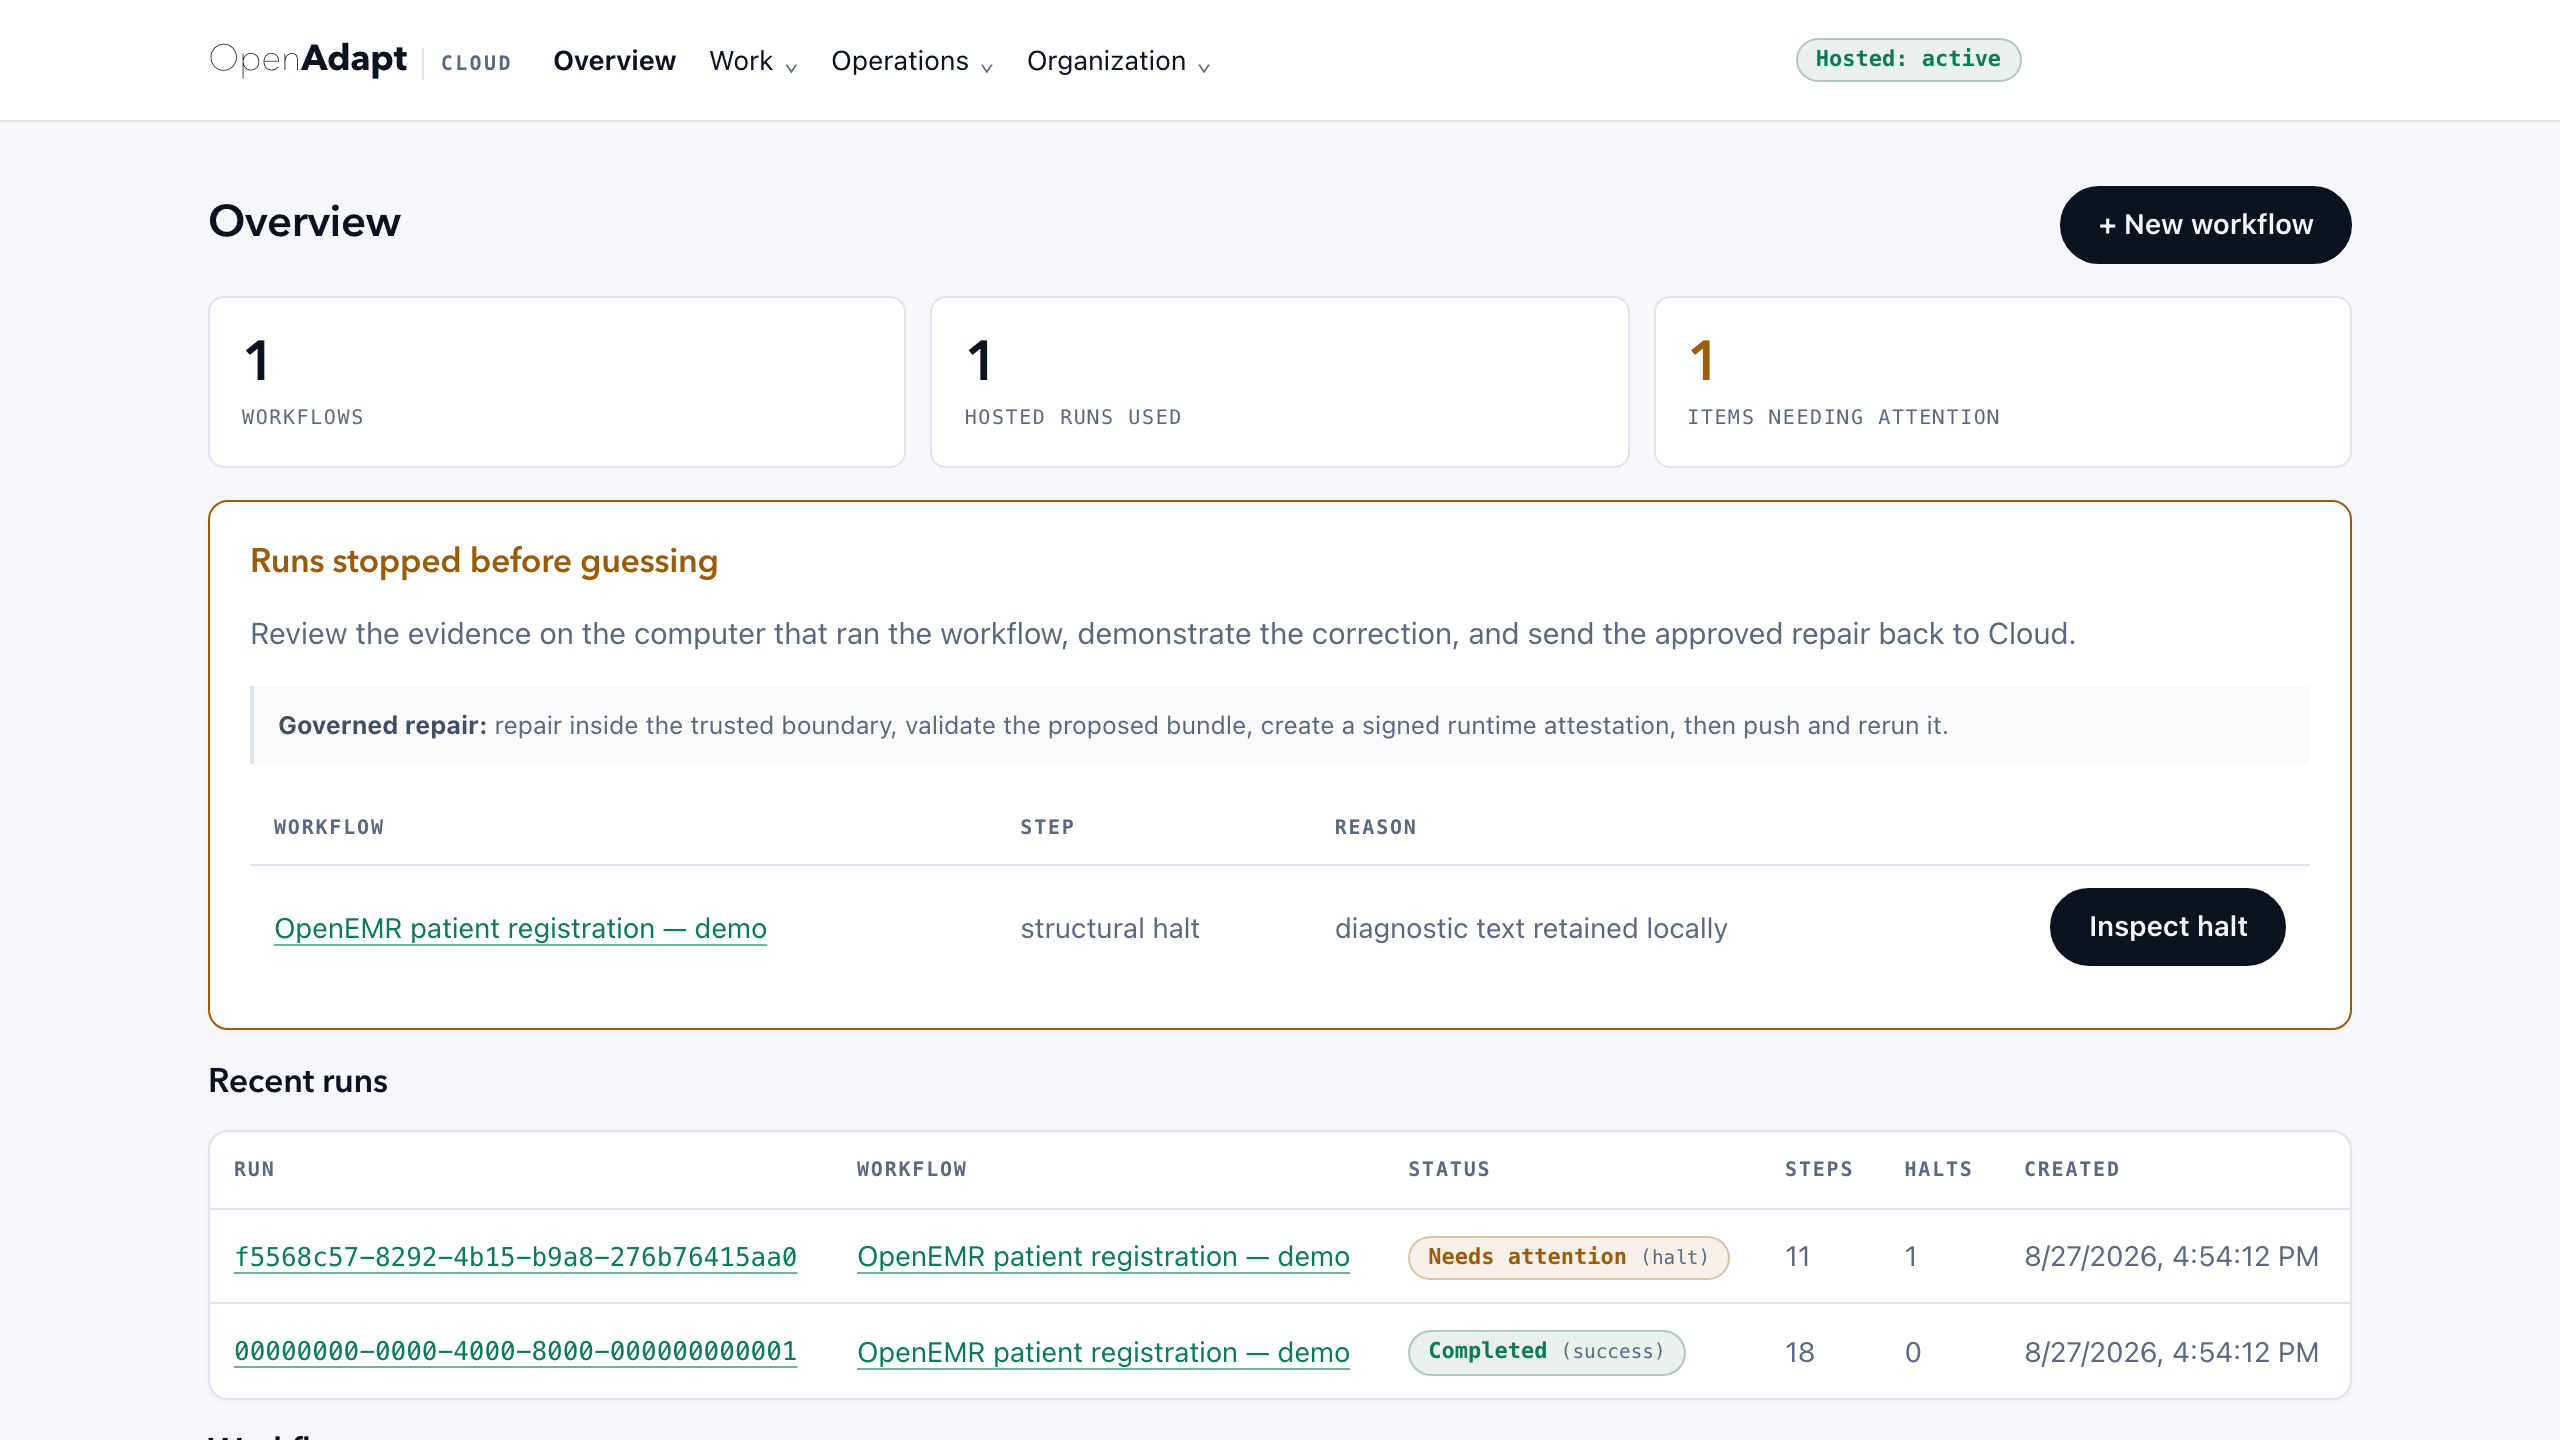
Task: Click the 'Runs stopped before guessing' heading
Action: [484, 561]
